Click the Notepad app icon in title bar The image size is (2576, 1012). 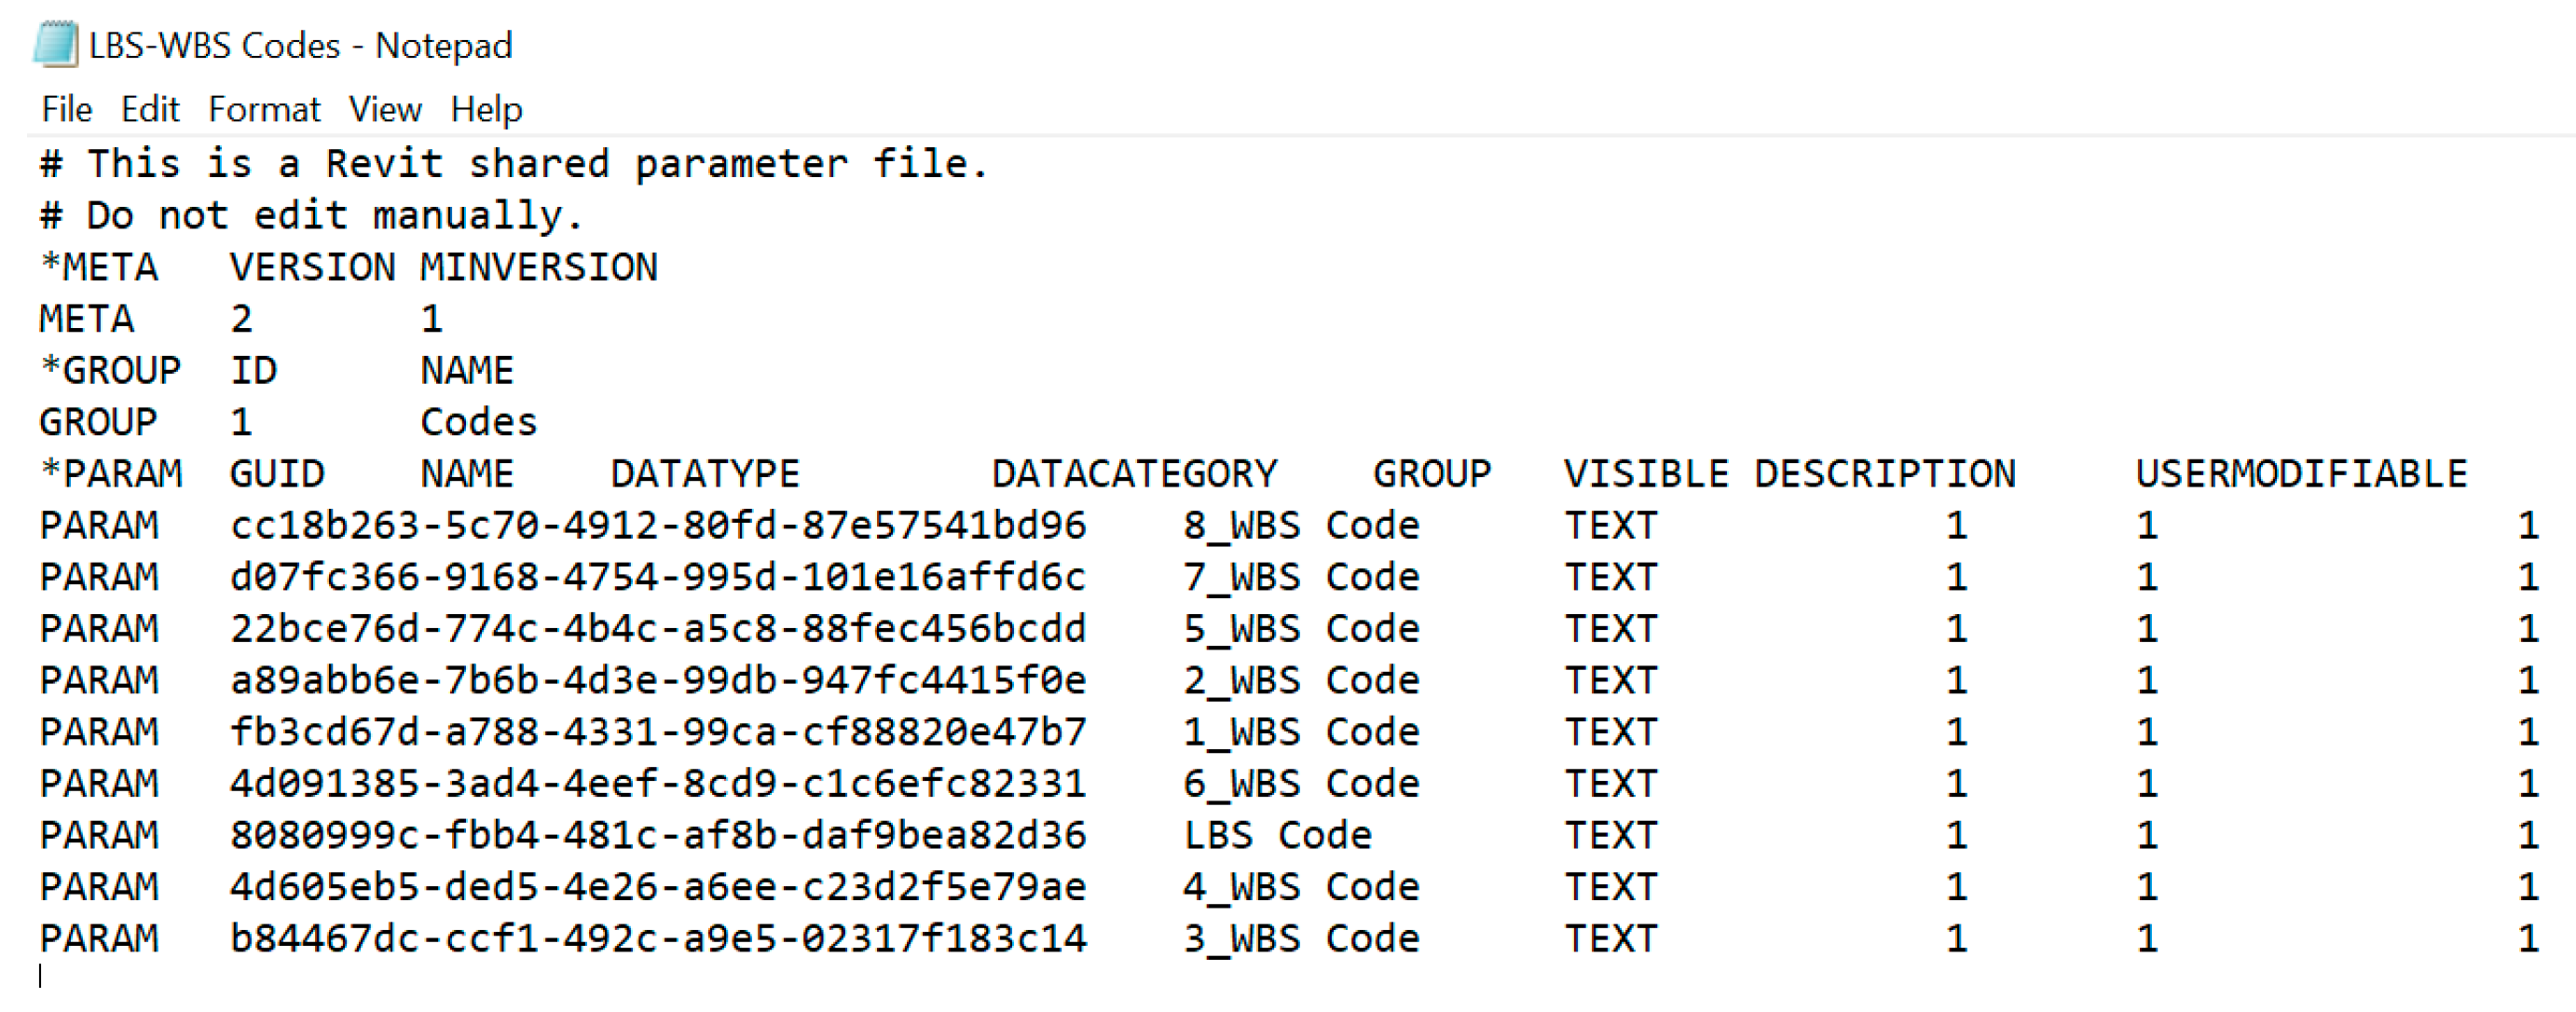tap(55, 45)
